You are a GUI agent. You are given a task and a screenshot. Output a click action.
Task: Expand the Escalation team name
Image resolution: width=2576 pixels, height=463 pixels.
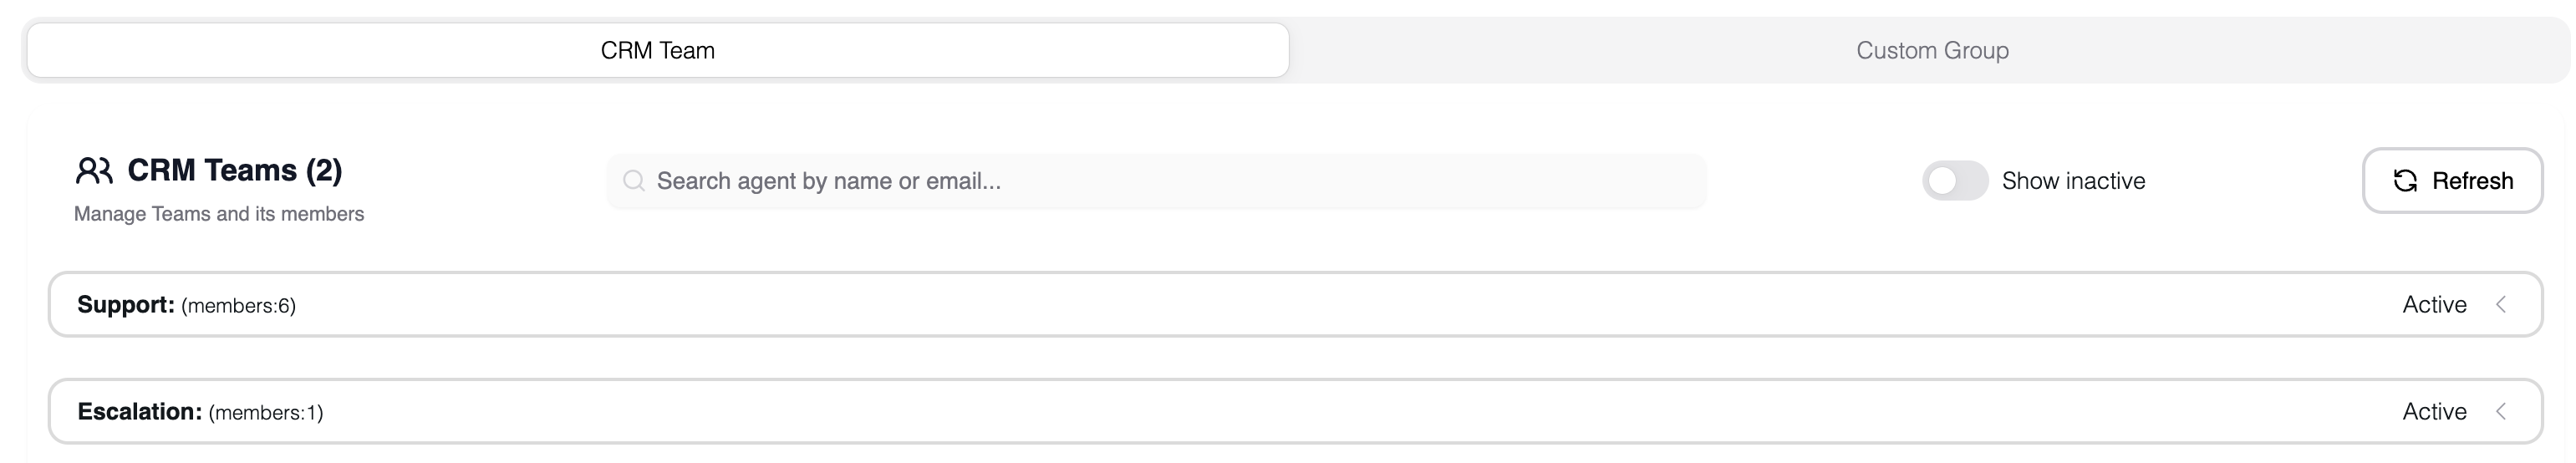[140, 412]
